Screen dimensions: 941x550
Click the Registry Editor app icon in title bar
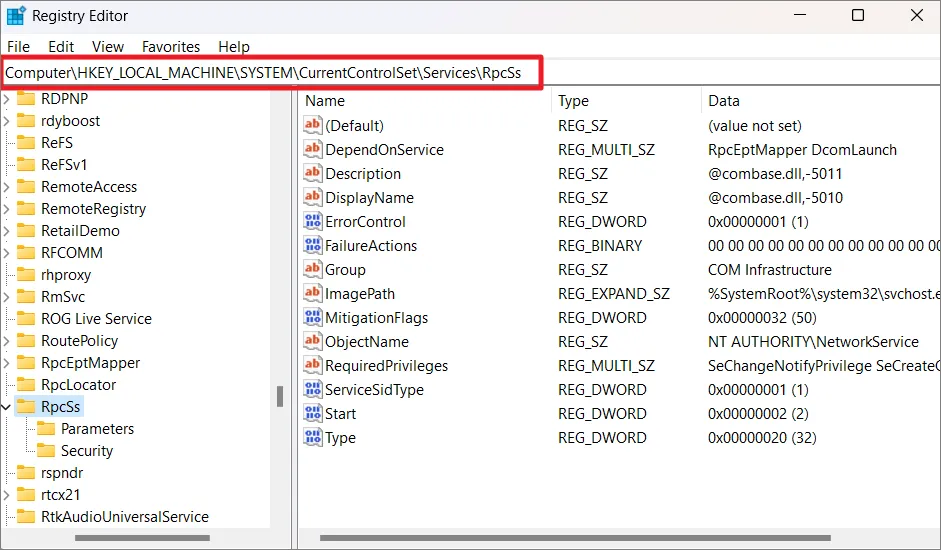(x=16, y=16)
